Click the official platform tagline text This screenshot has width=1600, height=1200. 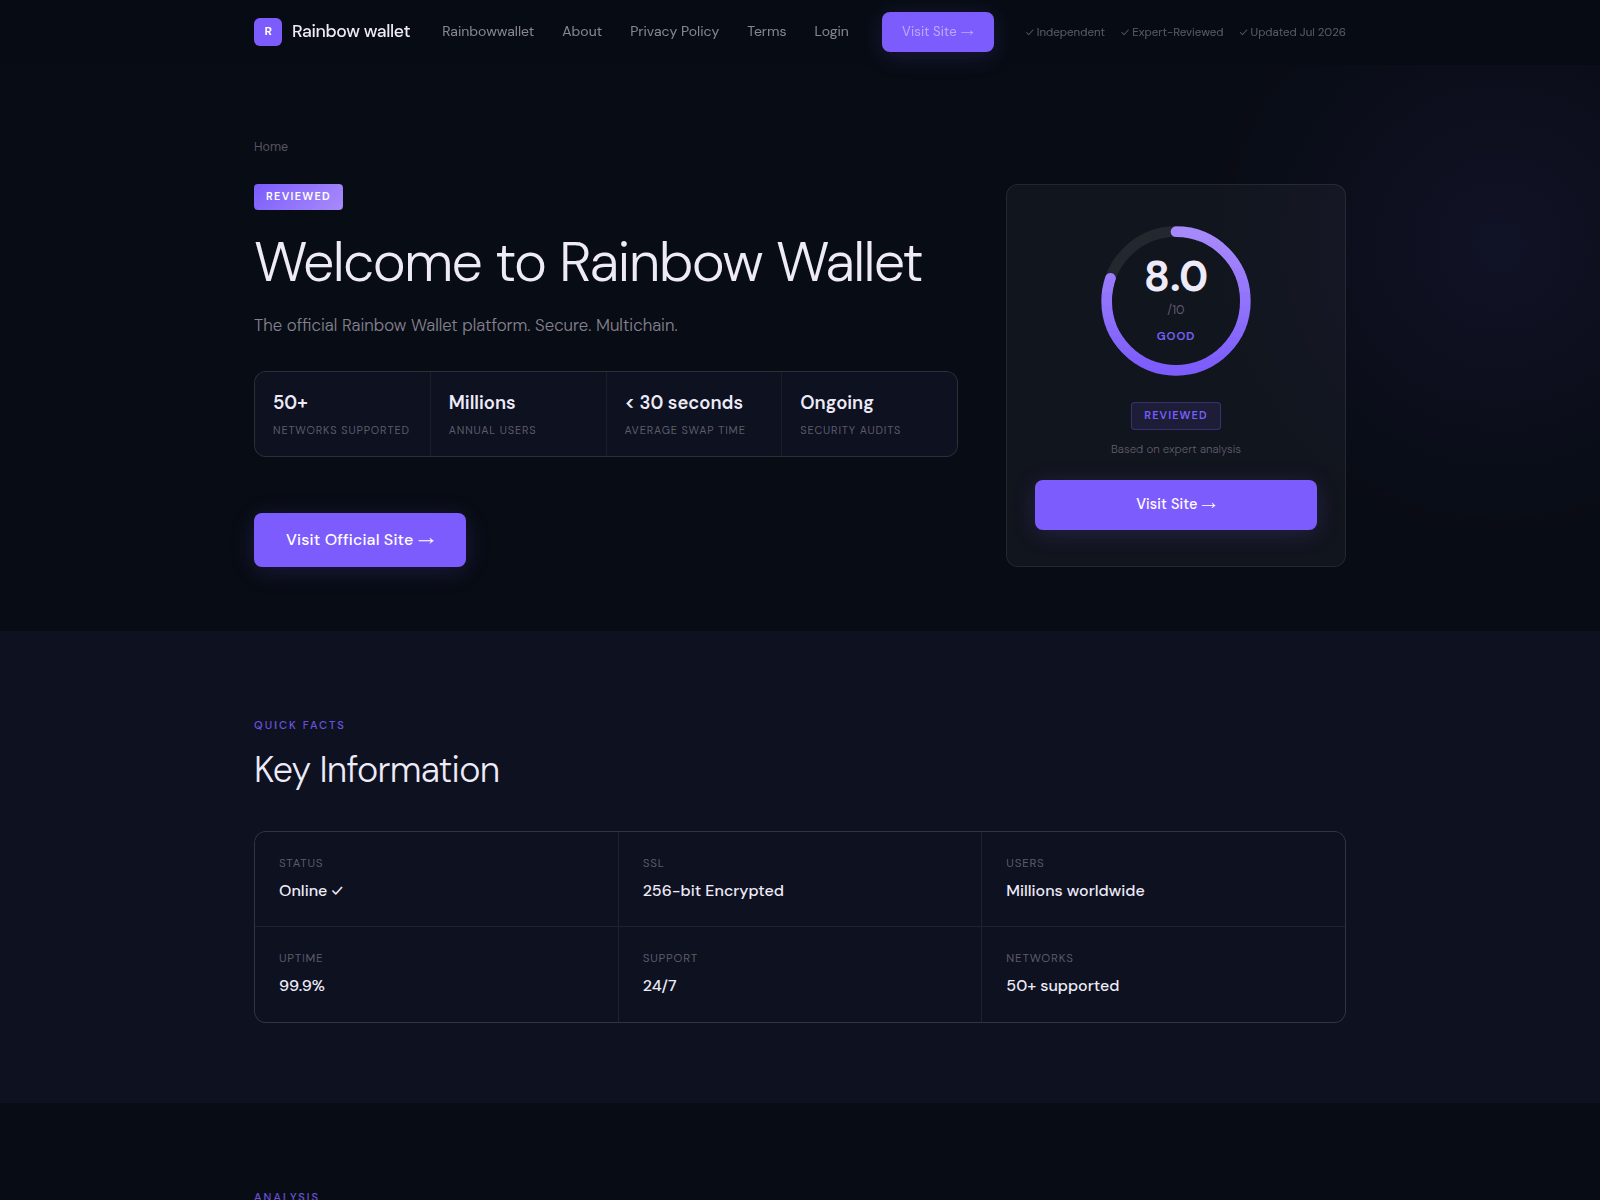click(466, 326)
